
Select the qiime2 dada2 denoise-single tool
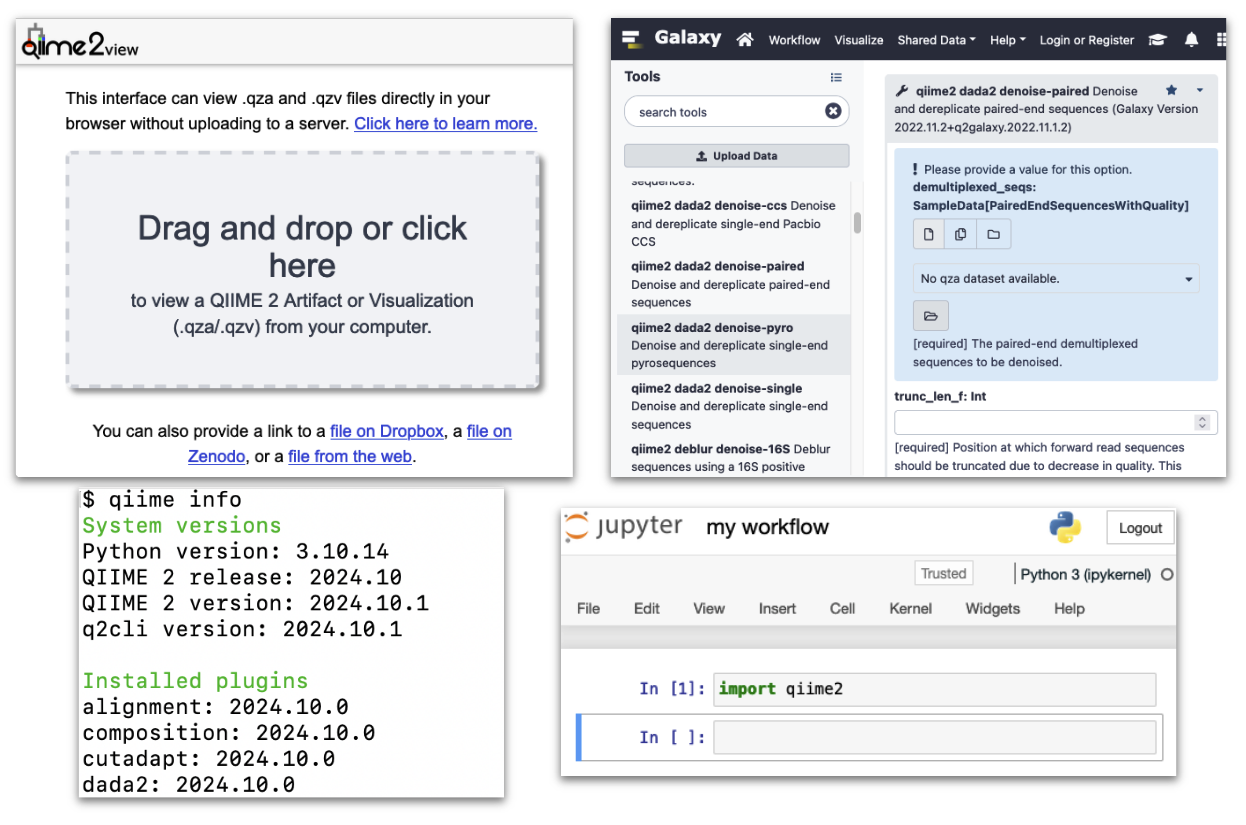[x=734, y=406]
